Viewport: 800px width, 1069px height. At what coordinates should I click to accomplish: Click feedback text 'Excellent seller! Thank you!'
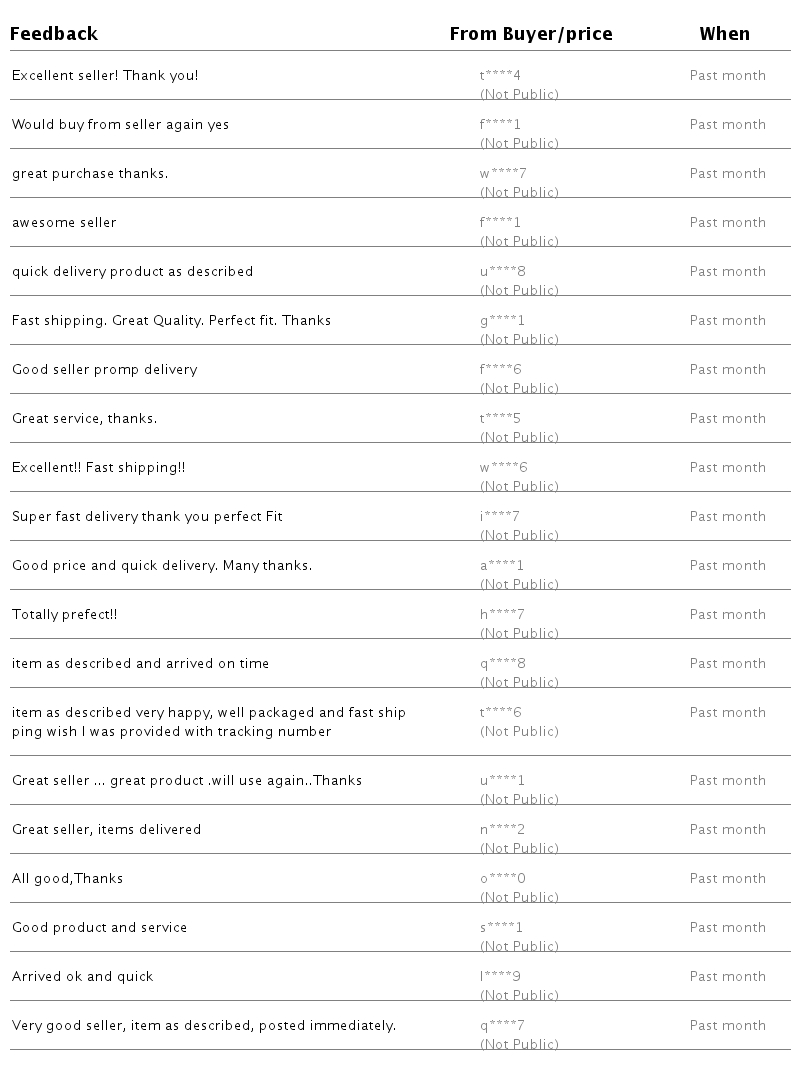(x=105, y=76)
